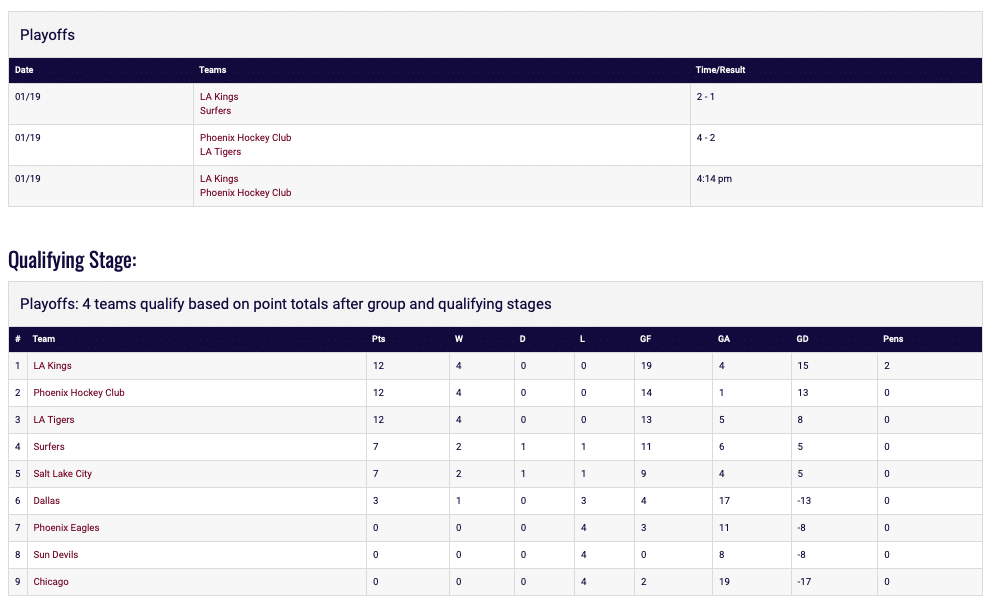View the 4 - 2 playoff result

(x=706, y=138)
